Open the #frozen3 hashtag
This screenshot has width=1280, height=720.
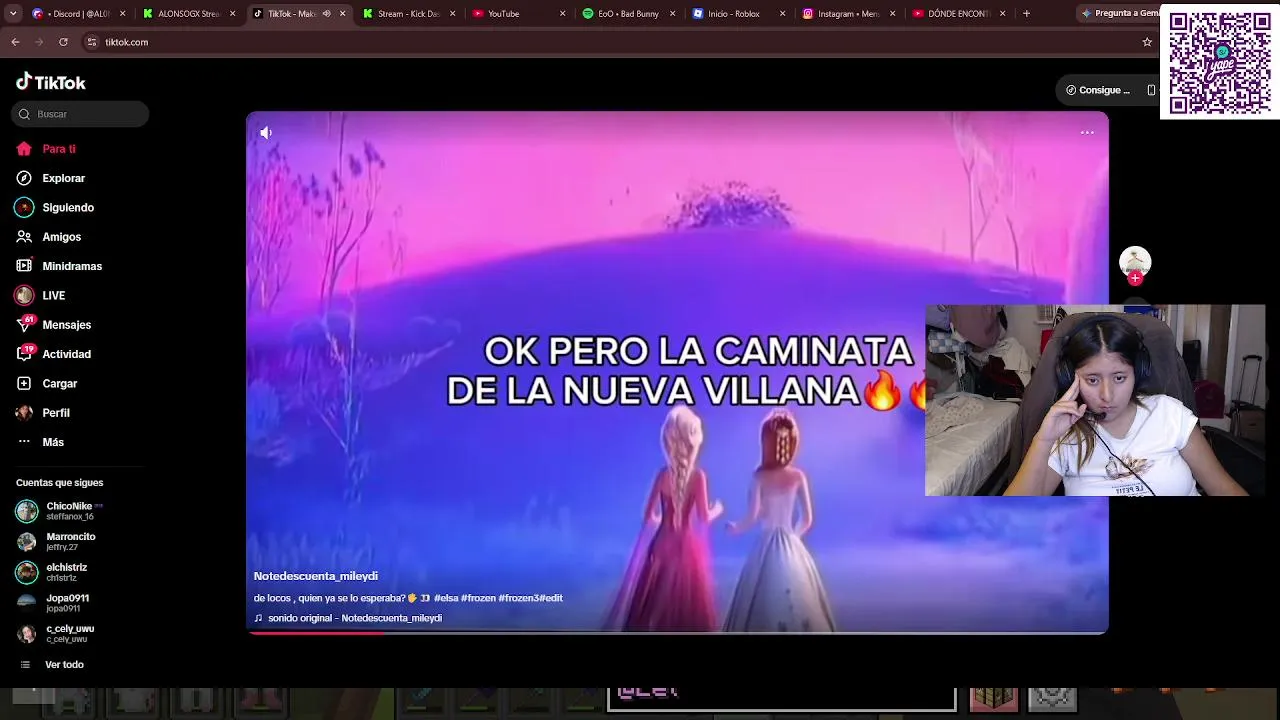coord(519,598)
